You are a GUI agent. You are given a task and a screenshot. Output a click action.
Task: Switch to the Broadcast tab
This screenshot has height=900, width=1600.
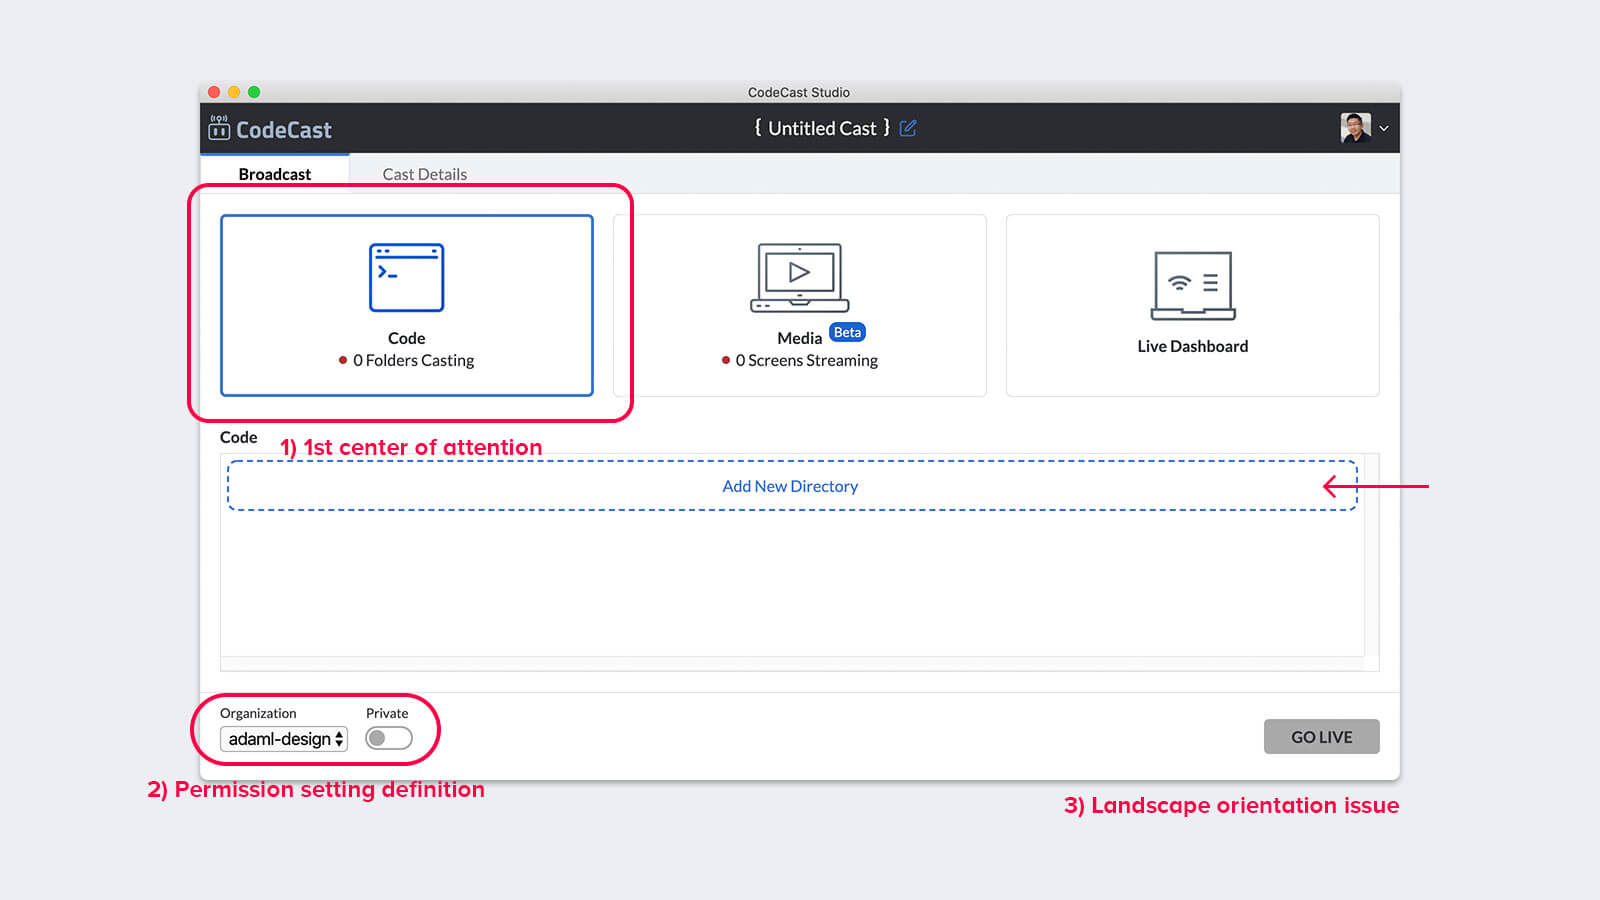pos(274,174)
